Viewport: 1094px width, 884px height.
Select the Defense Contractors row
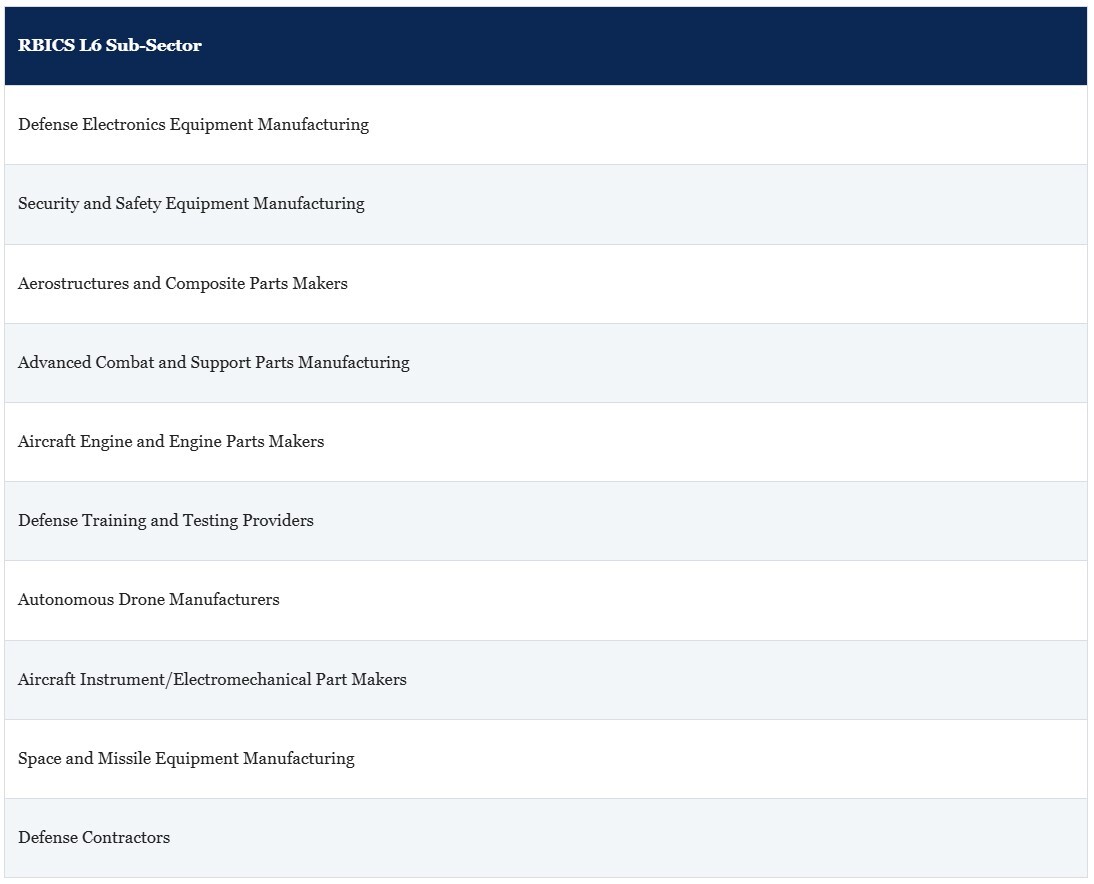[546, 838]
